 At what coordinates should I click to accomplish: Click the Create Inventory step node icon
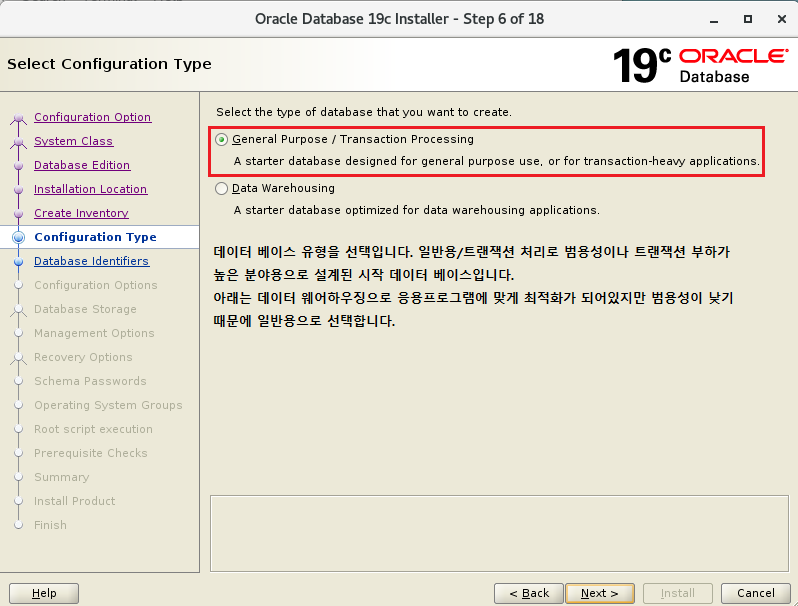[x=18, y=214]
